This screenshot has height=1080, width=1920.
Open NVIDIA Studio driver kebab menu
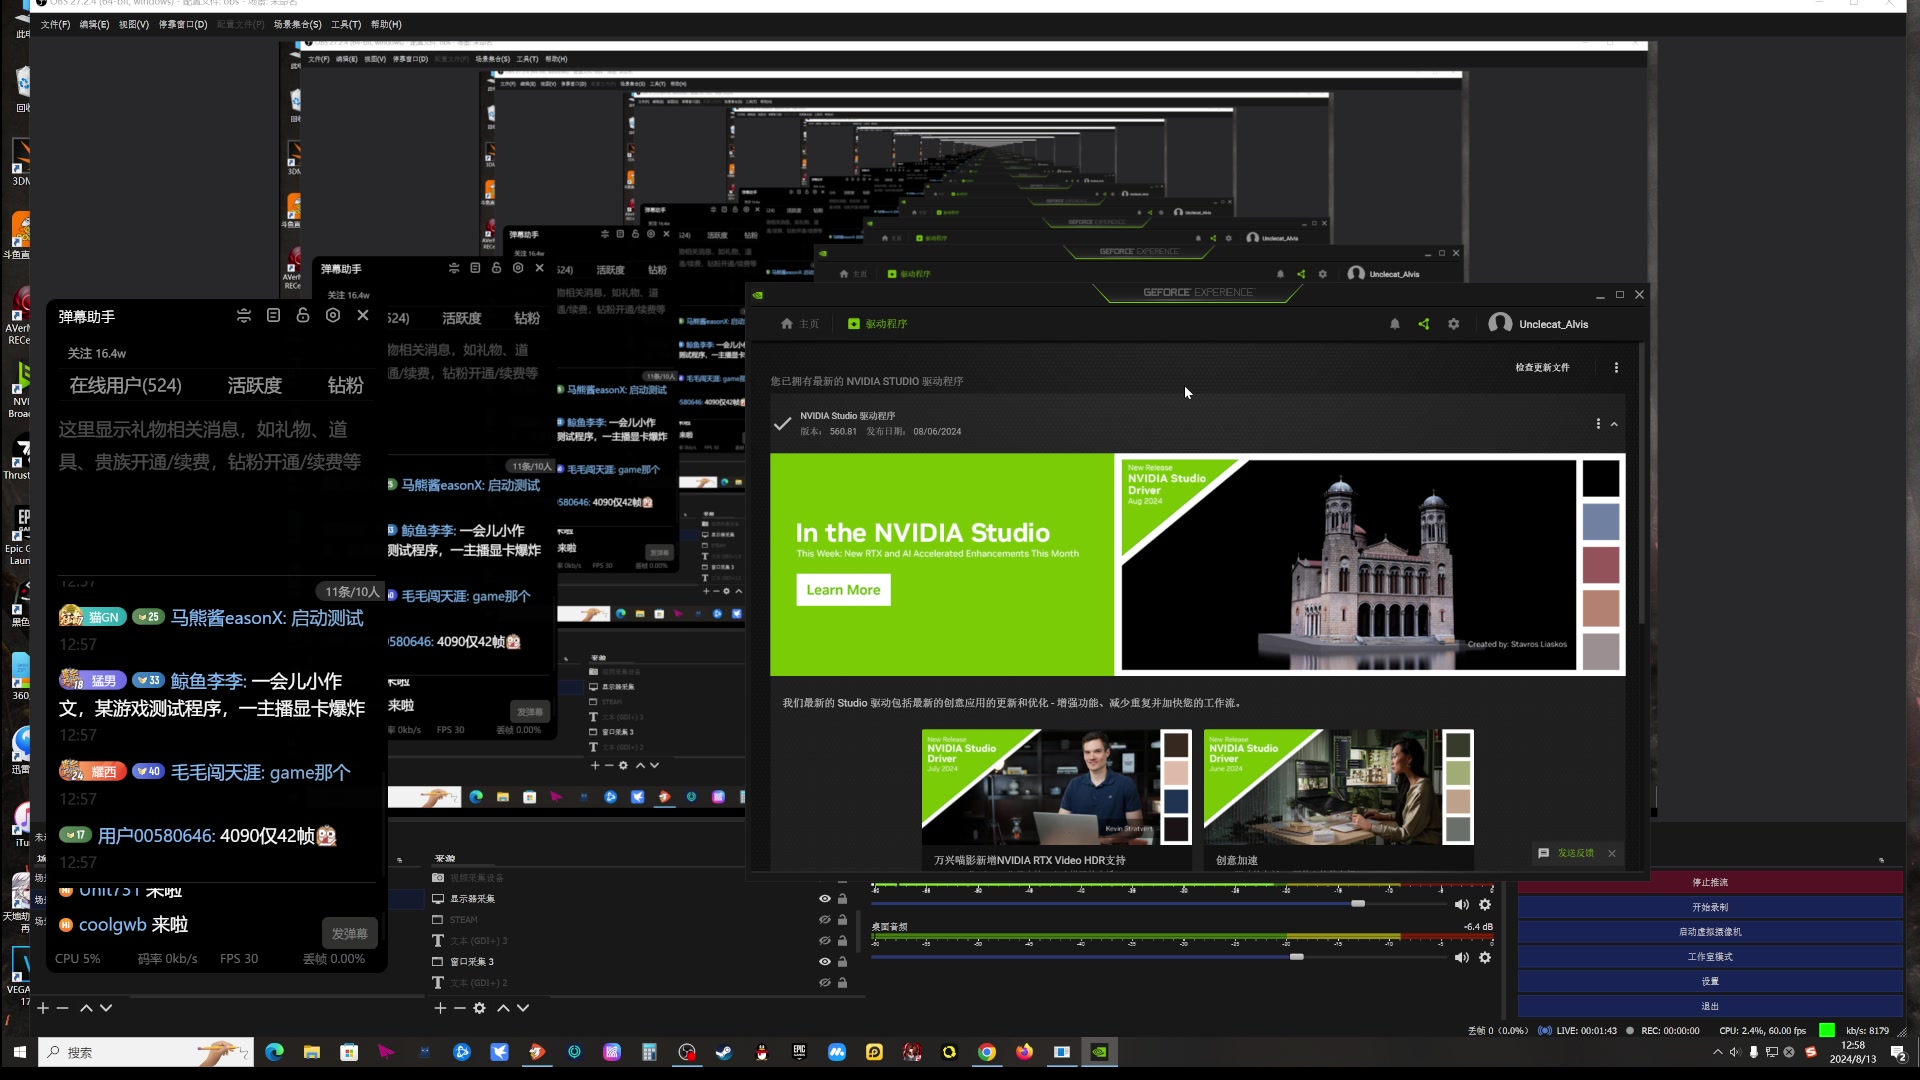[x=1598, y=424]
